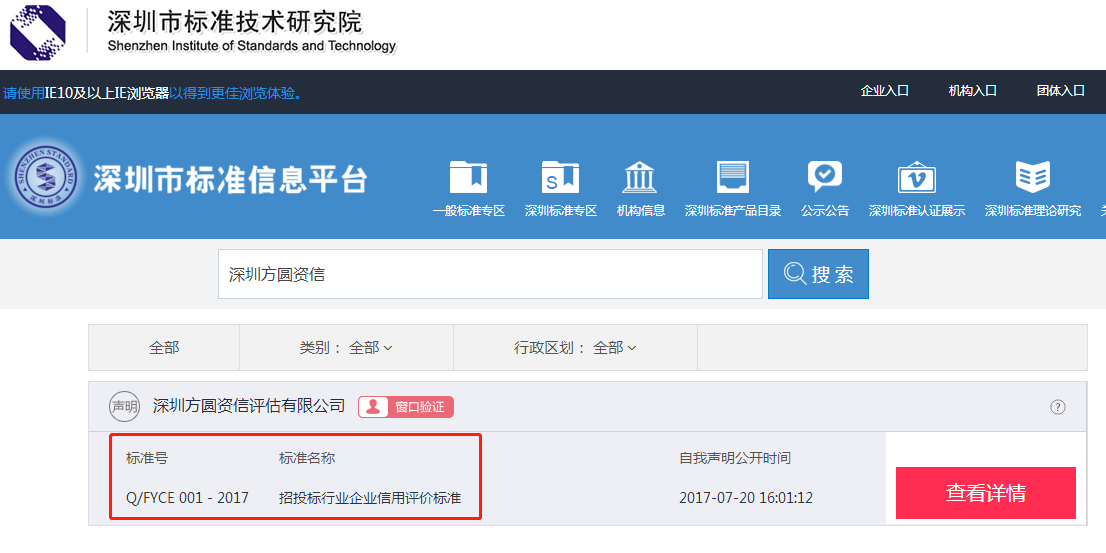Click the question mark help icon
The height and width of the screenshot is (553, 1106).
[1058, 407]
